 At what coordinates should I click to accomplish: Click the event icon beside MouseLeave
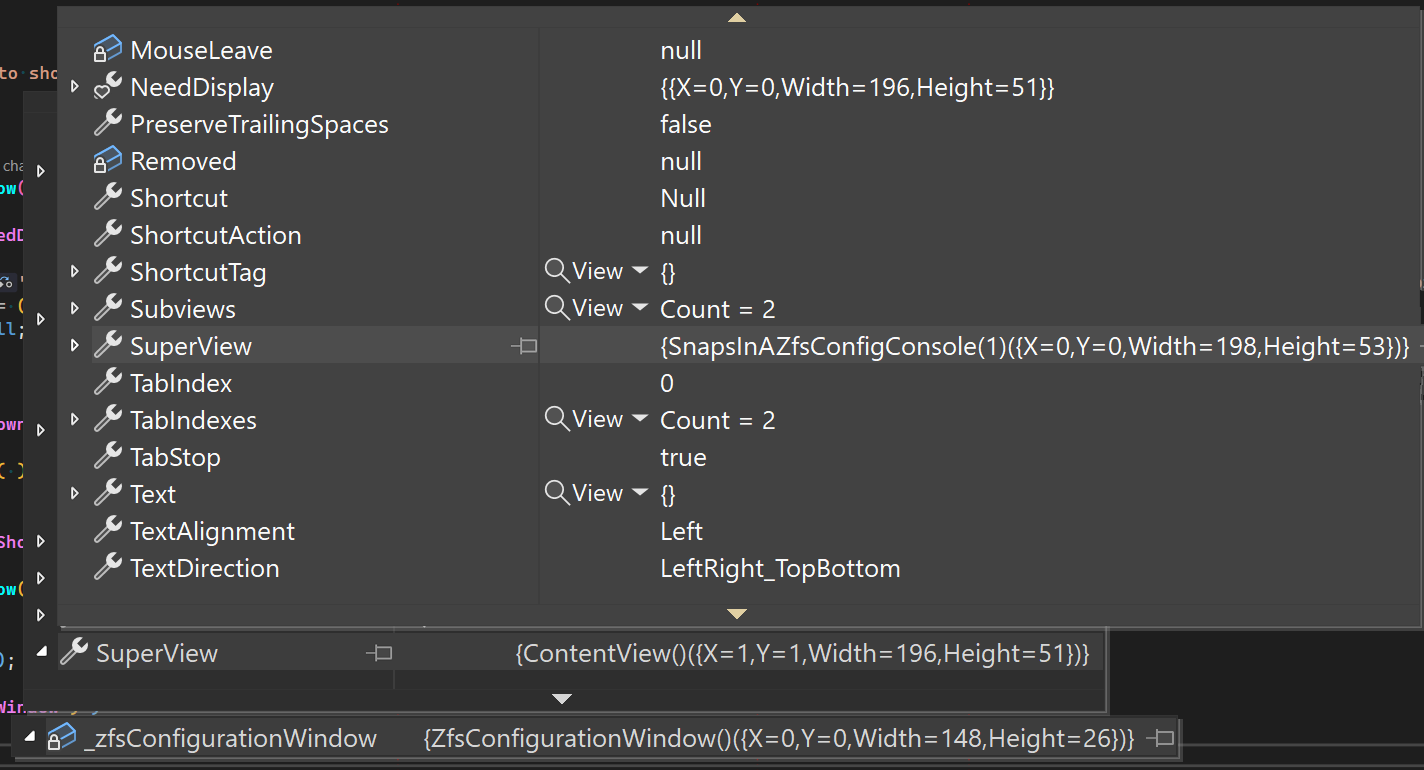click(x=107, y=49)
